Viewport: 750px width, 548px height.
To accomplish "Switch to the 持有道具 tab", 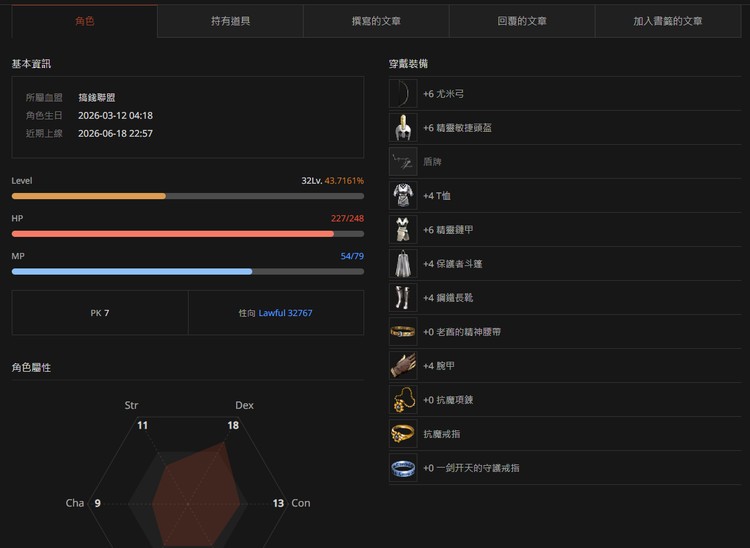I will pyautogui.click(x=231, y=21).
